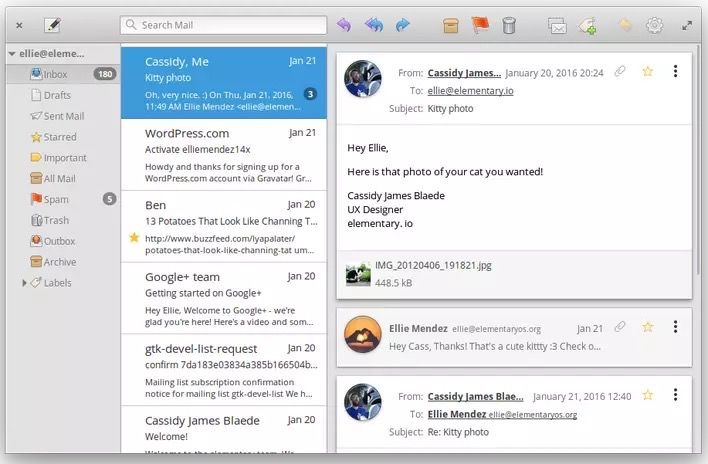
Task: Close the Mail window with the x button
Action: click(19, 25)
